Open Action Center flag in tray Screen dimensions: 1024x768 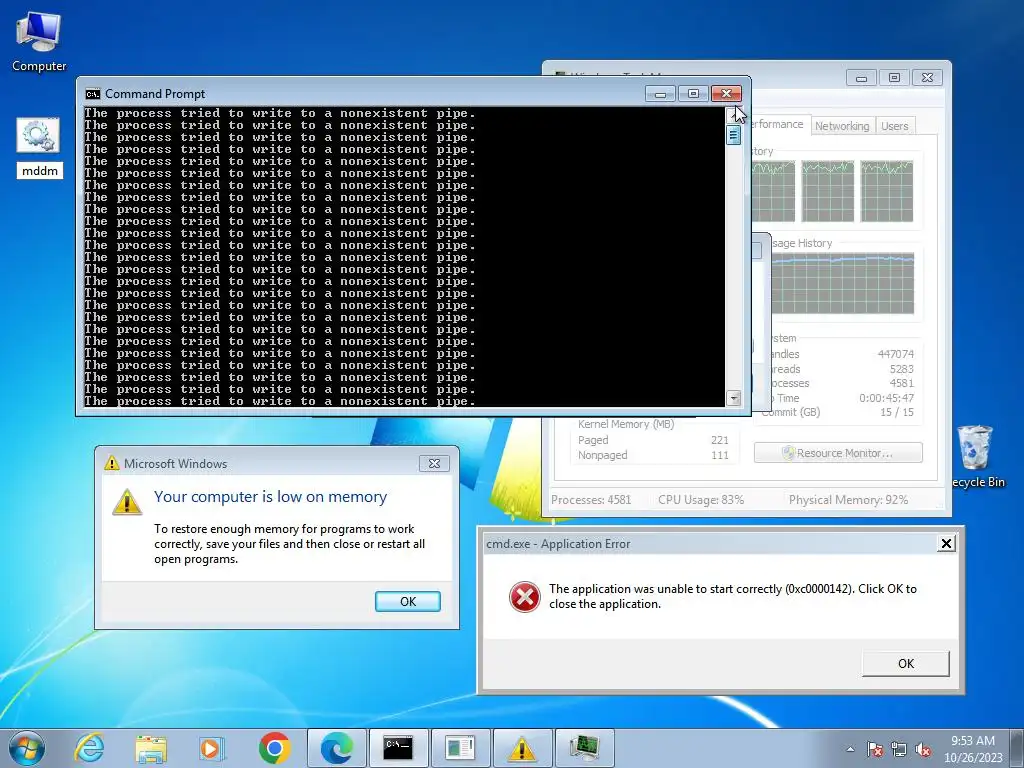pos(874,749)
